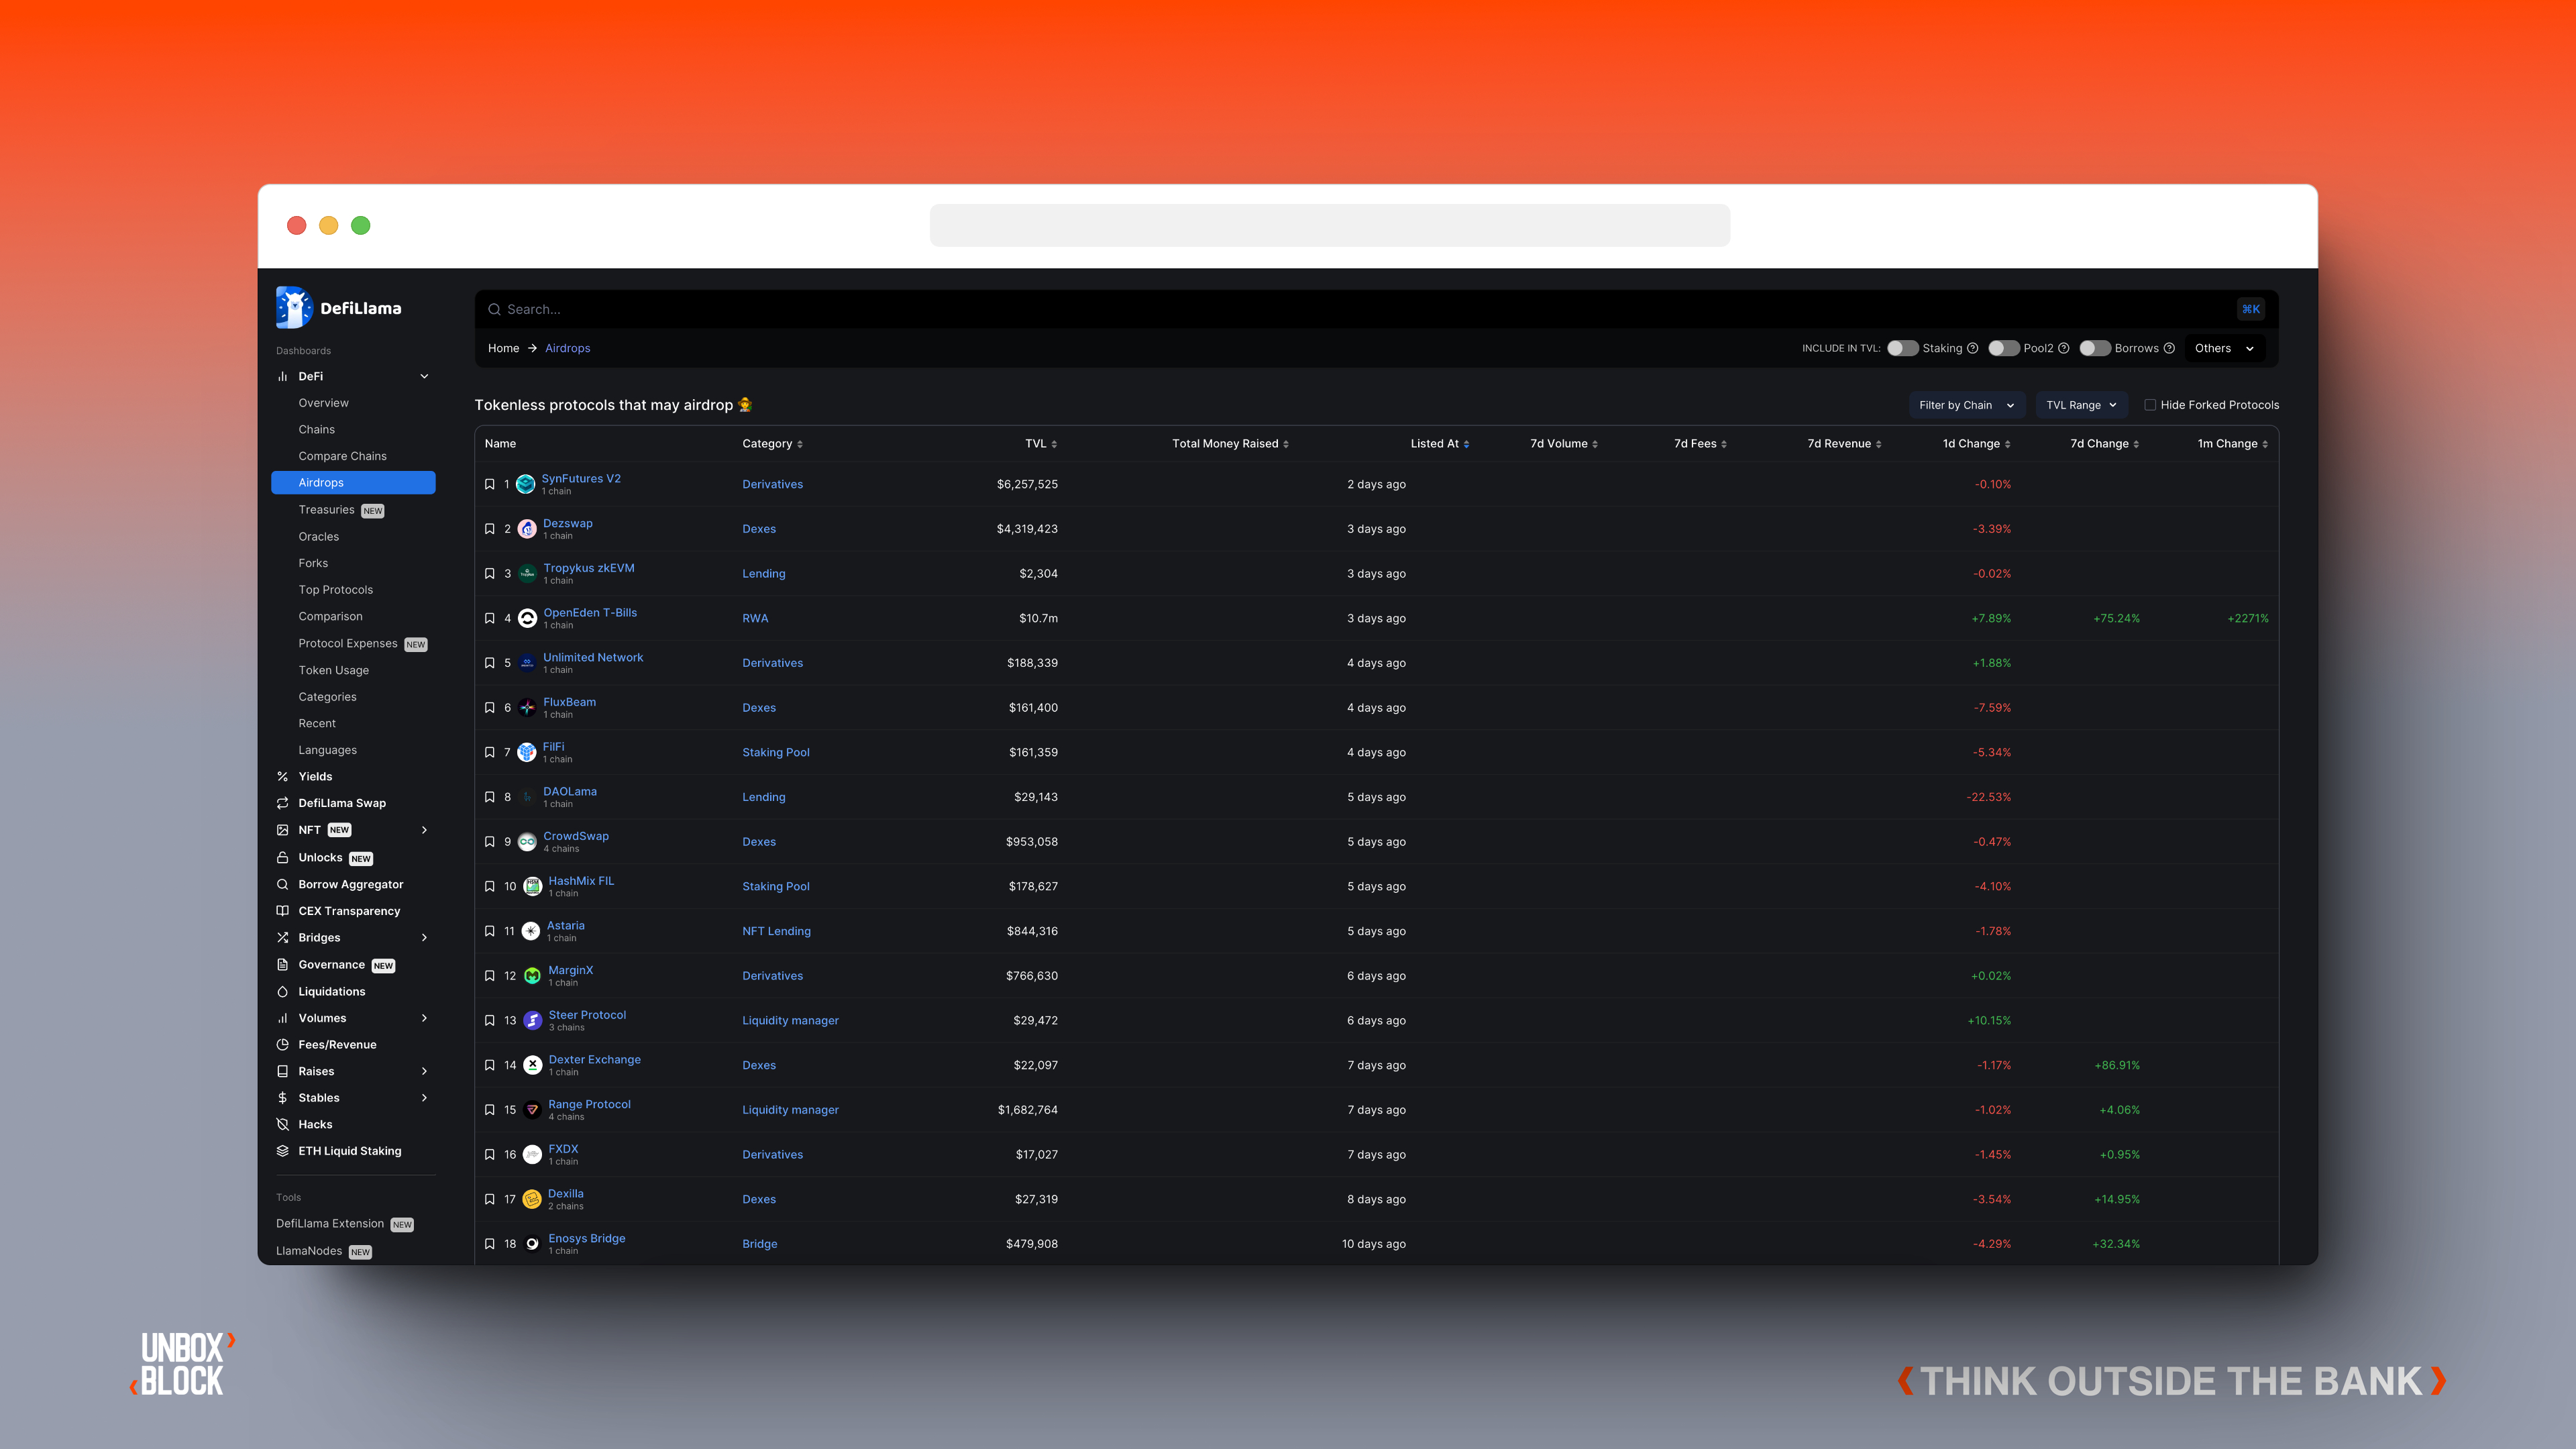The width and height of the screenshot is (2576, 1449).
Task: Click the Liquidations droplet icon
Action: [x=283, y=992]
